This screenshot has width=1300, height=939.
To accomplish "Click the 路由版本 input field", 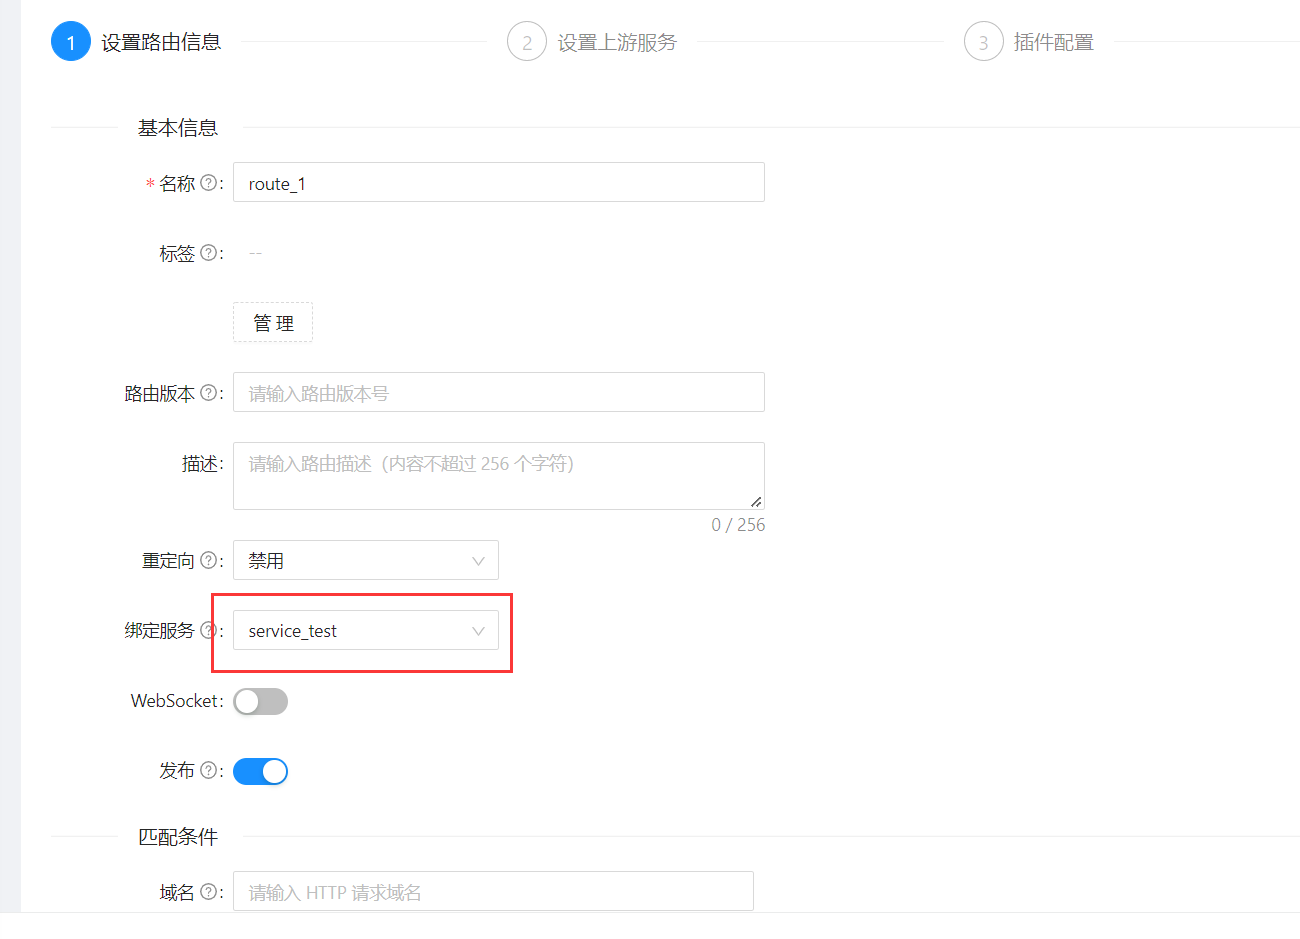I will point(499,392).
